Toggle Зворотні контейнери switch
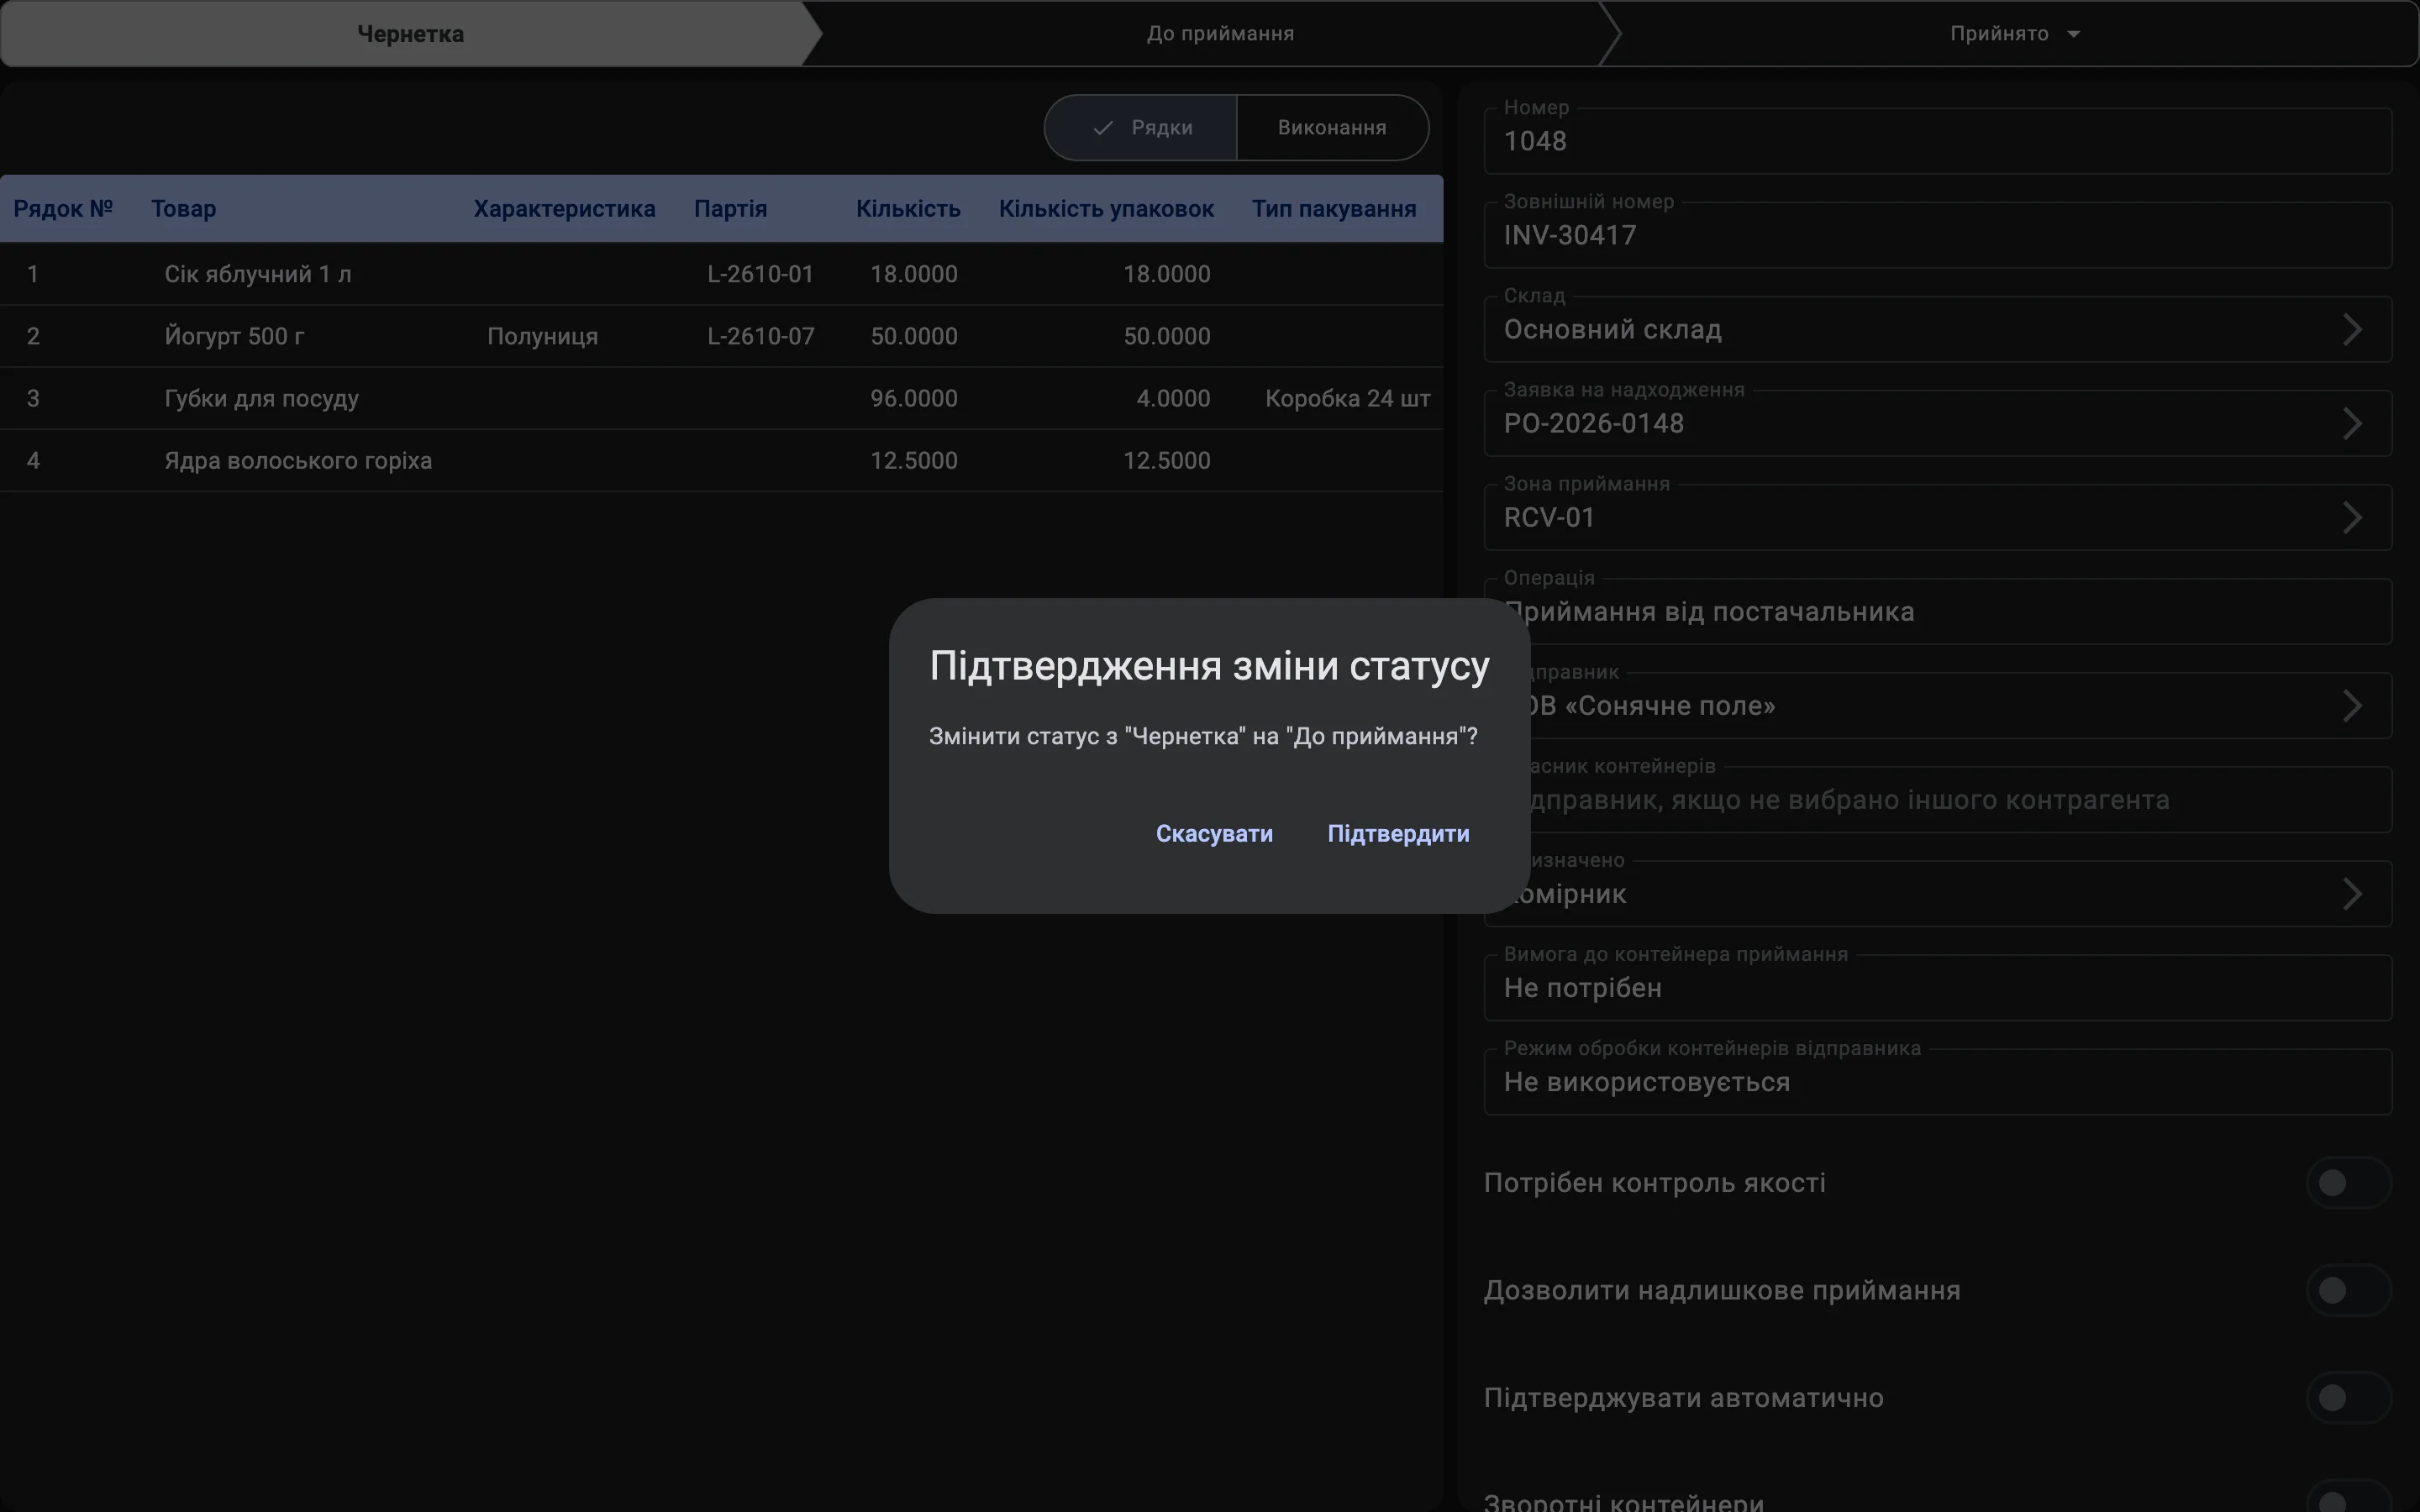Image resolution: width=2420 pixels, height=1512 pixels. coord(2348,1497)
